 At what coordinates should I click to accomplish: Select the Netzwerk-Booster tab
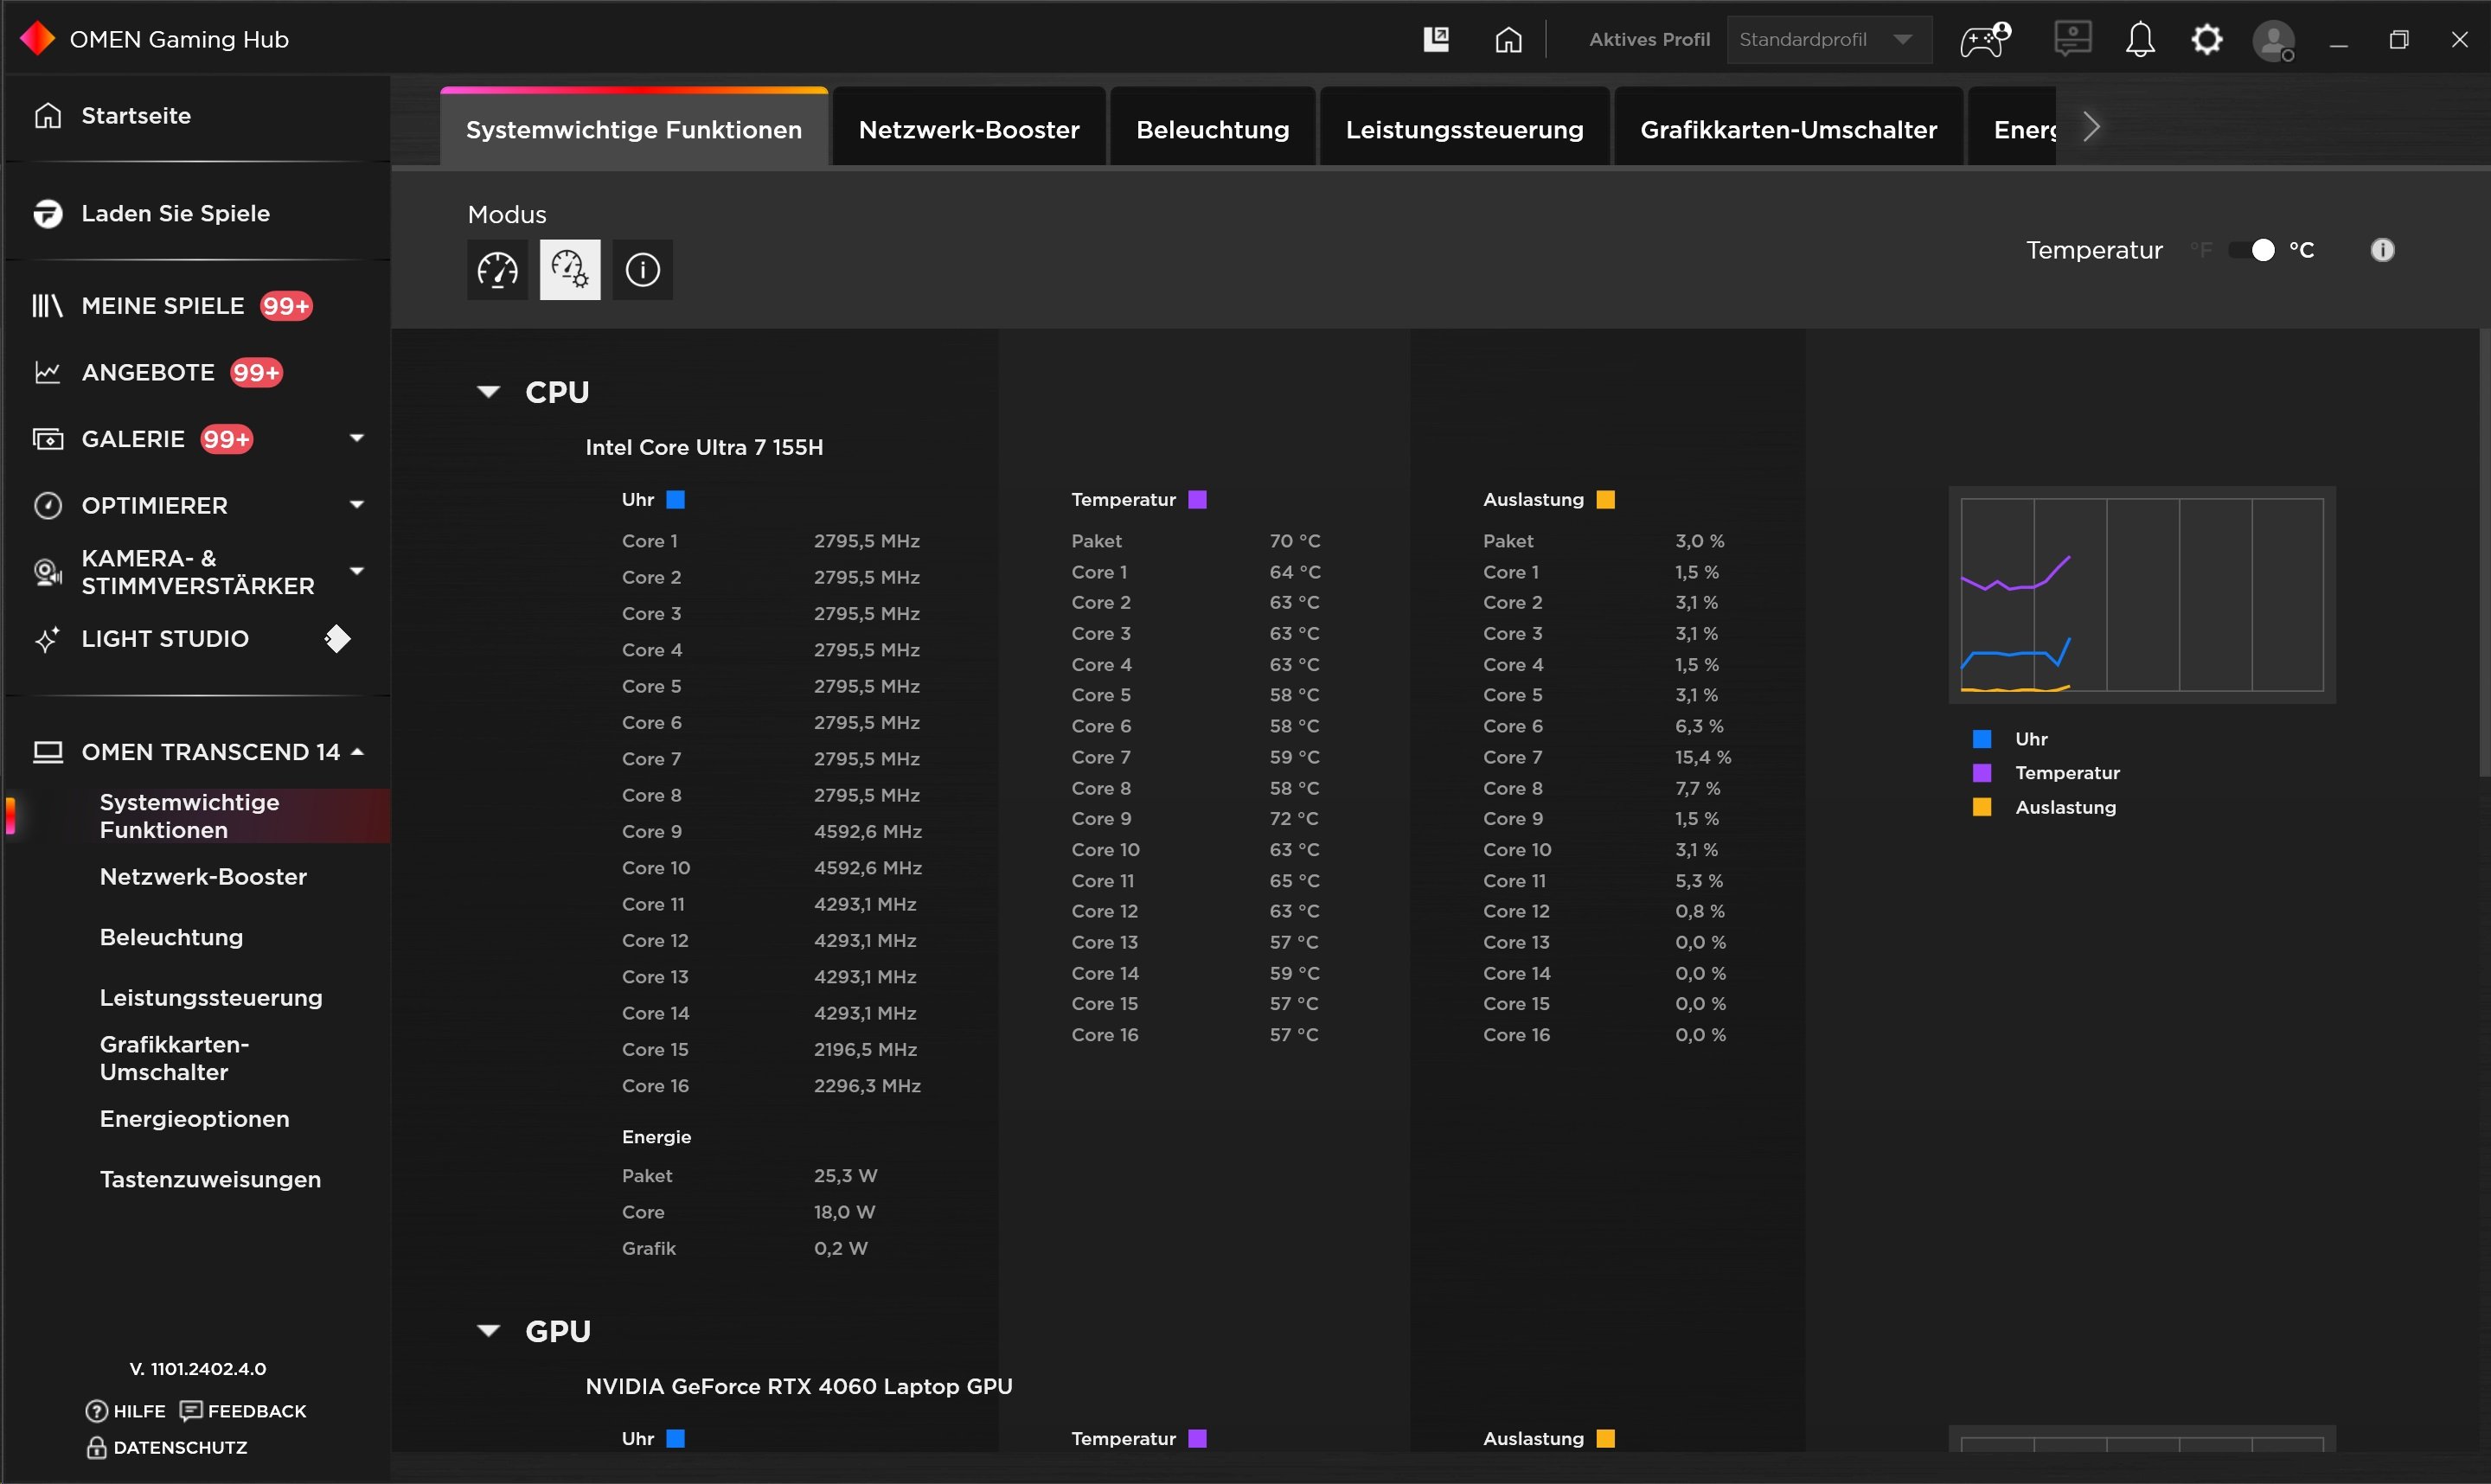(x=968, y=127)
